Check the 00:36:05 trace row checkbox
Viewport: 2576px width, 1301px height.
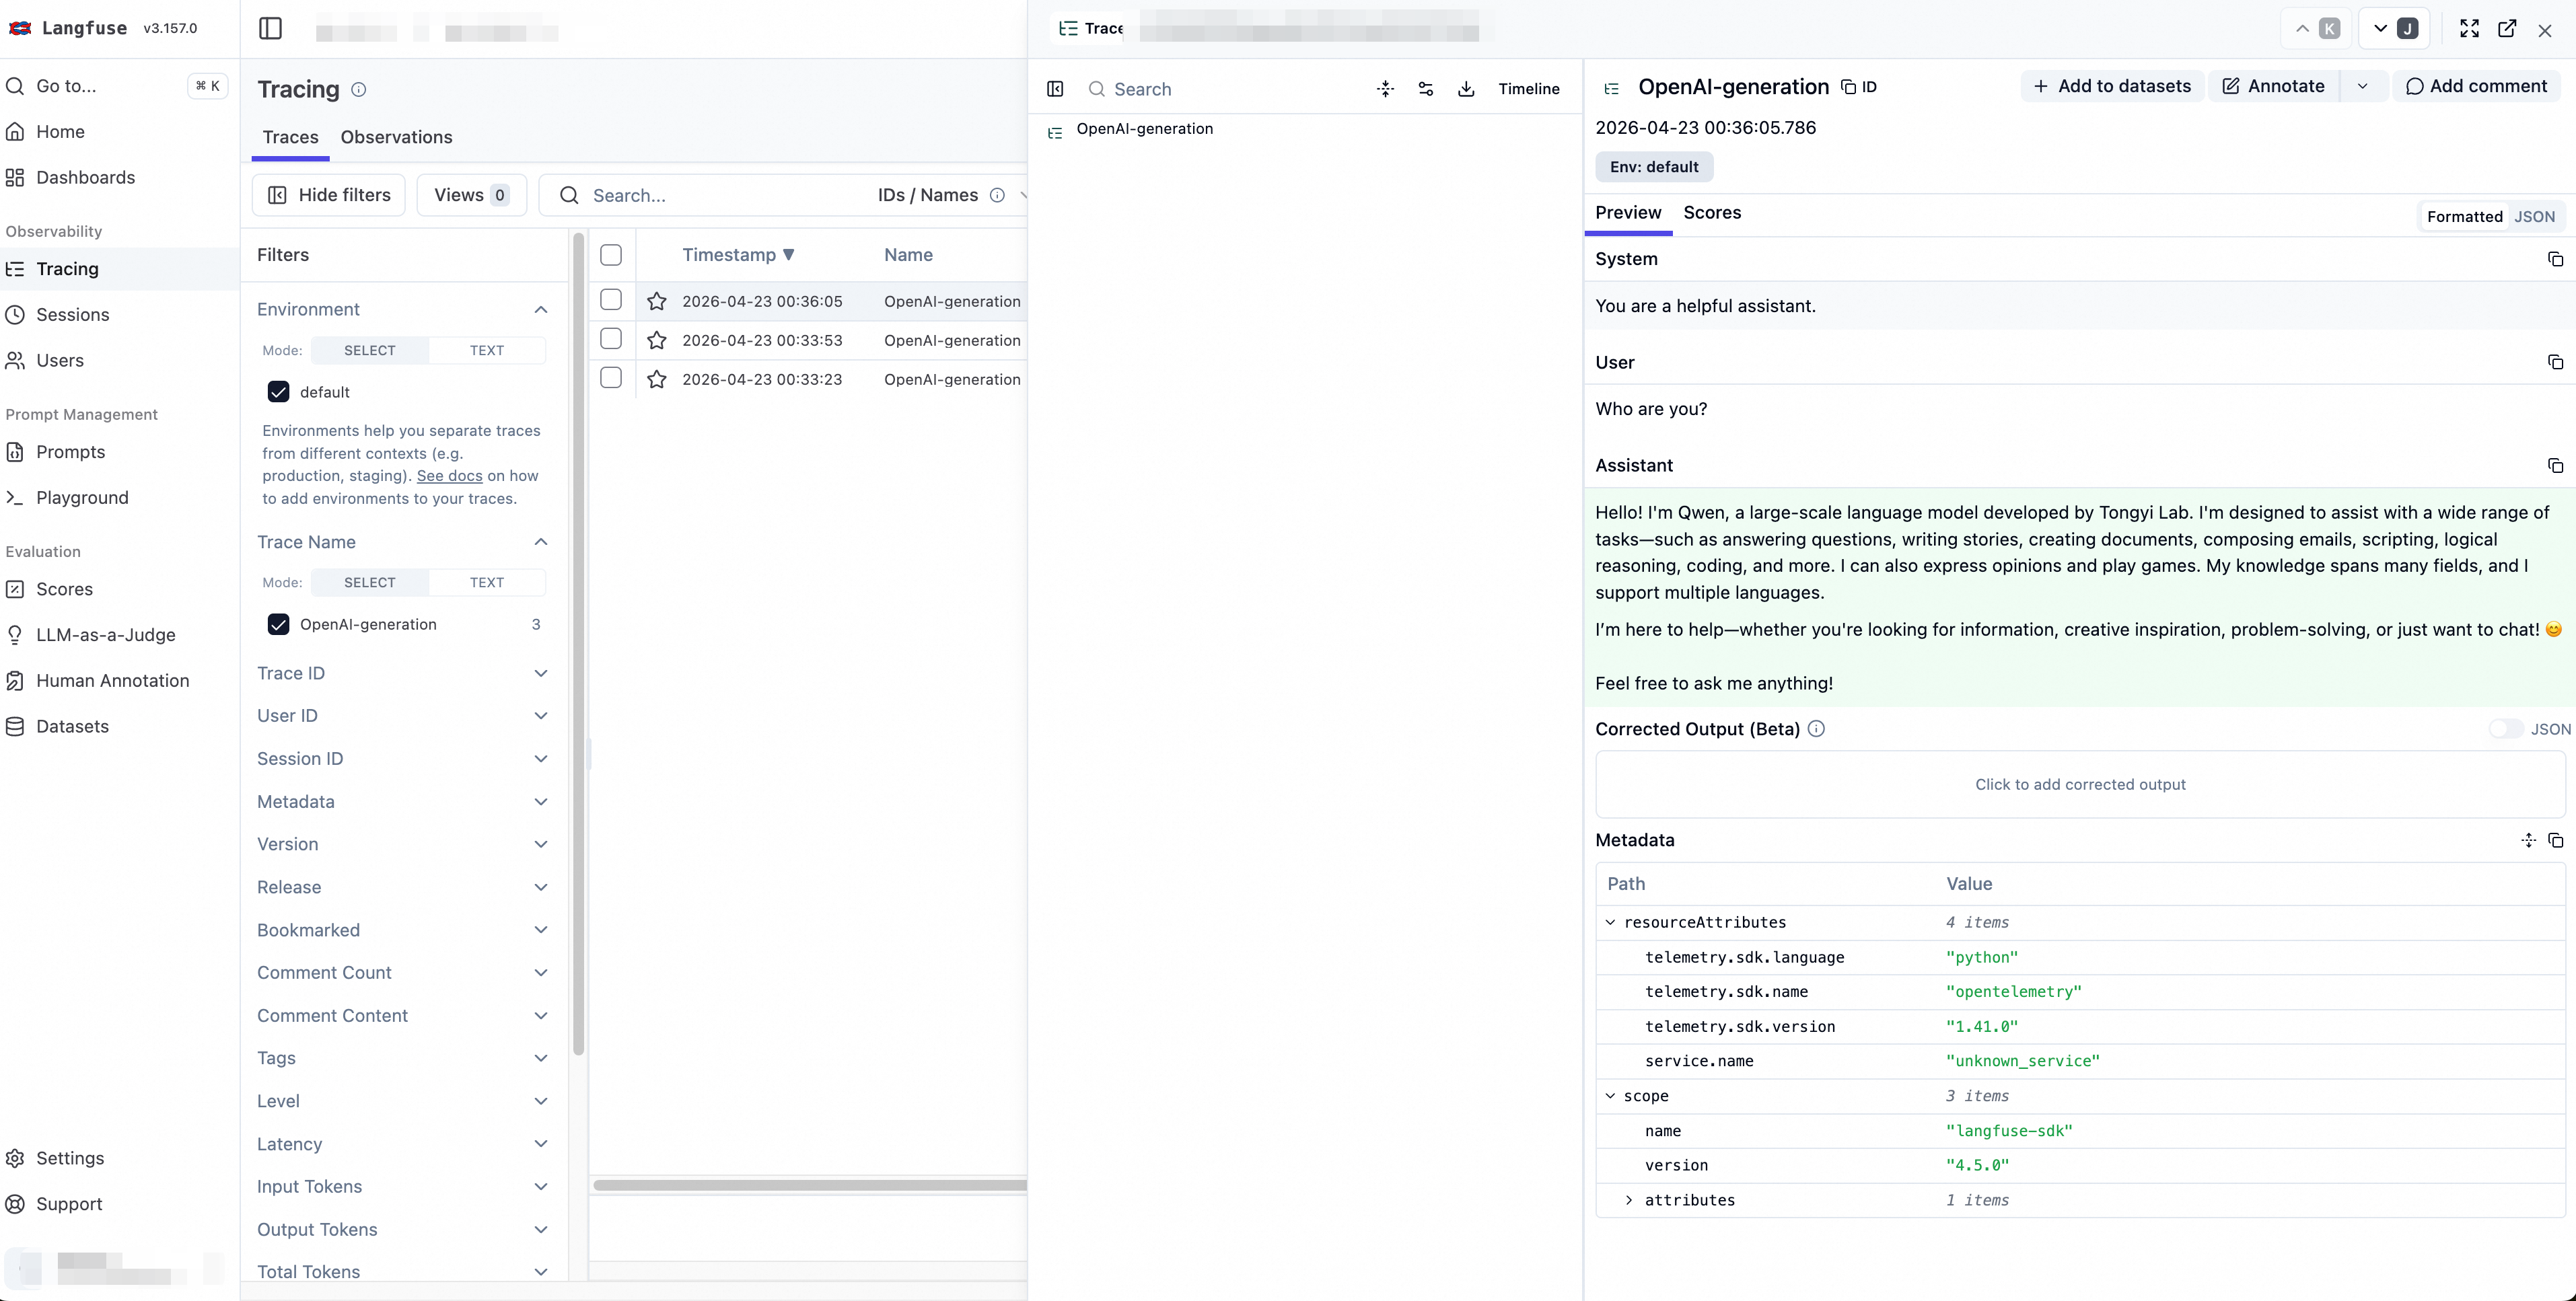(x=611, y=299)
